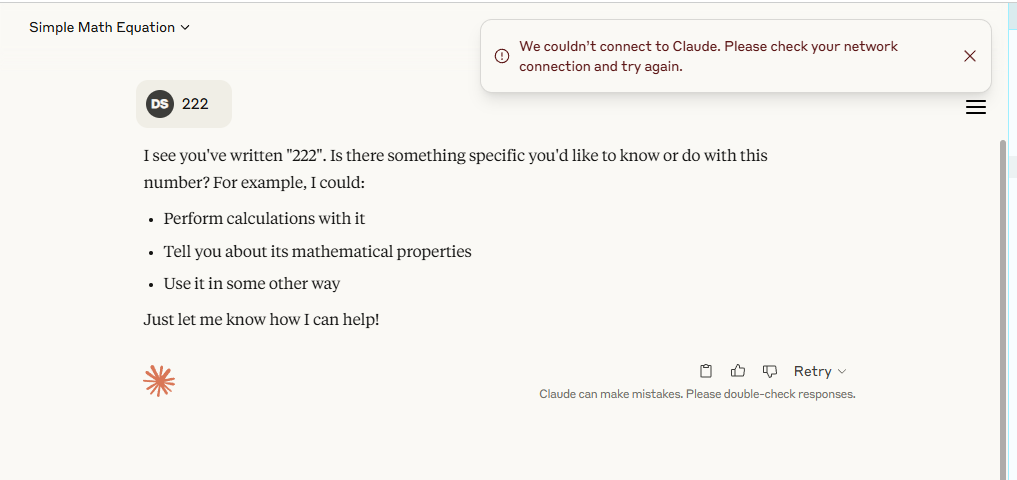Expand the chevron next to Retry
This screenshot has height=480, width=1017.
coord(842,372)
